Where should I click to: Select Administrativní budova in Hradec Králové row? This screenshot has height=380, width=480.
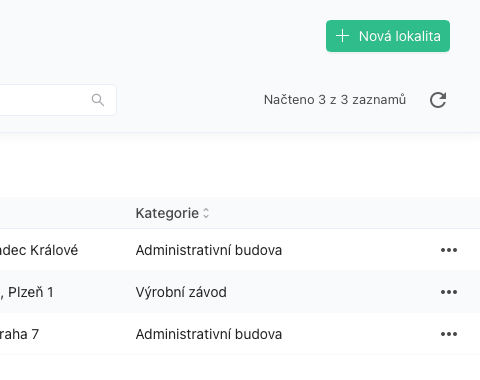point(209,250)
